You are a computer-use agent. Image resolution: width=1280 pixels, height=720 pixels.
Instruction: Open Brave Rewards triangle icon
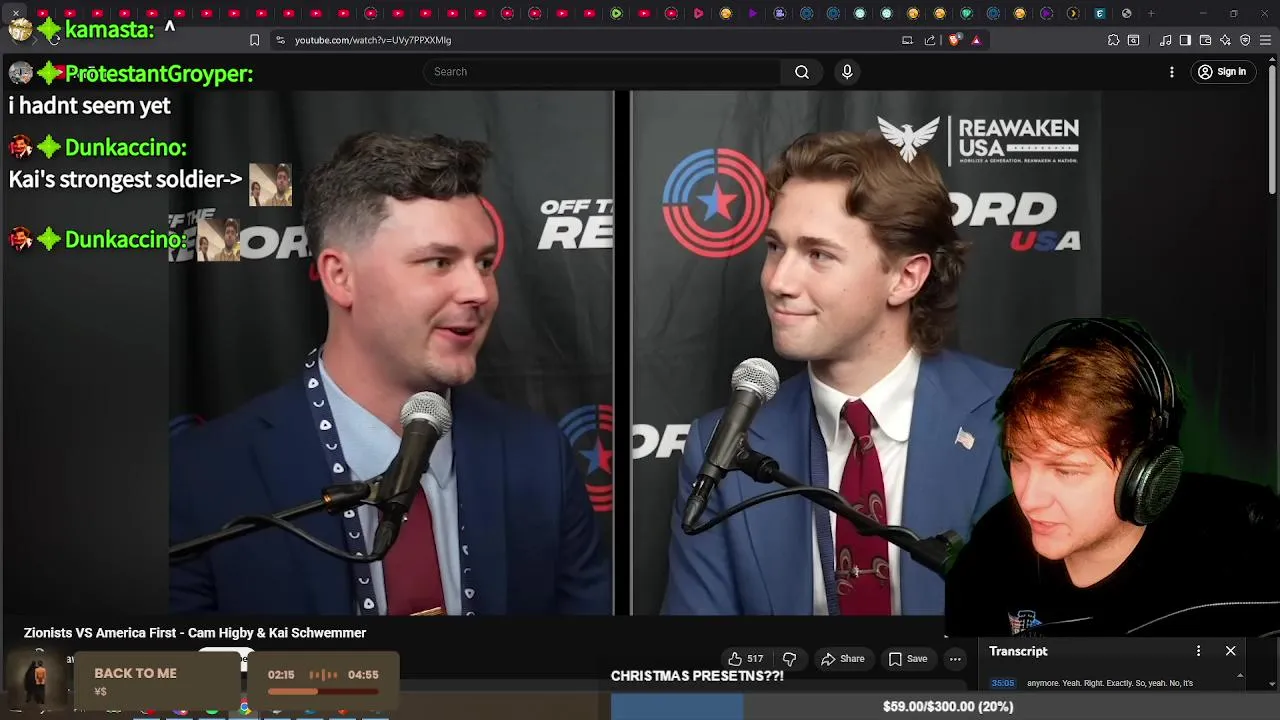[x=976, y=40]
